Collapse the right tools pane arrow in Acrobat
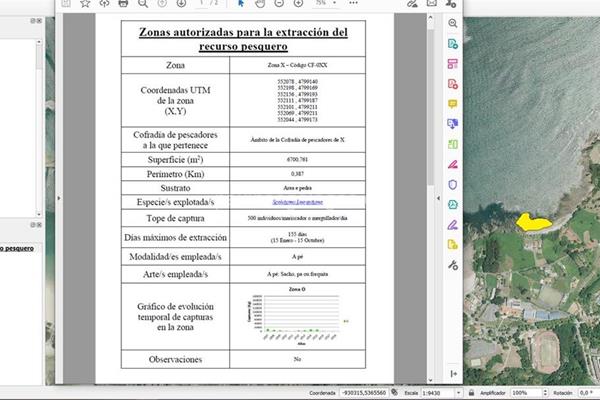This screenshot has height=400, width=600. [x=439, y=198]
